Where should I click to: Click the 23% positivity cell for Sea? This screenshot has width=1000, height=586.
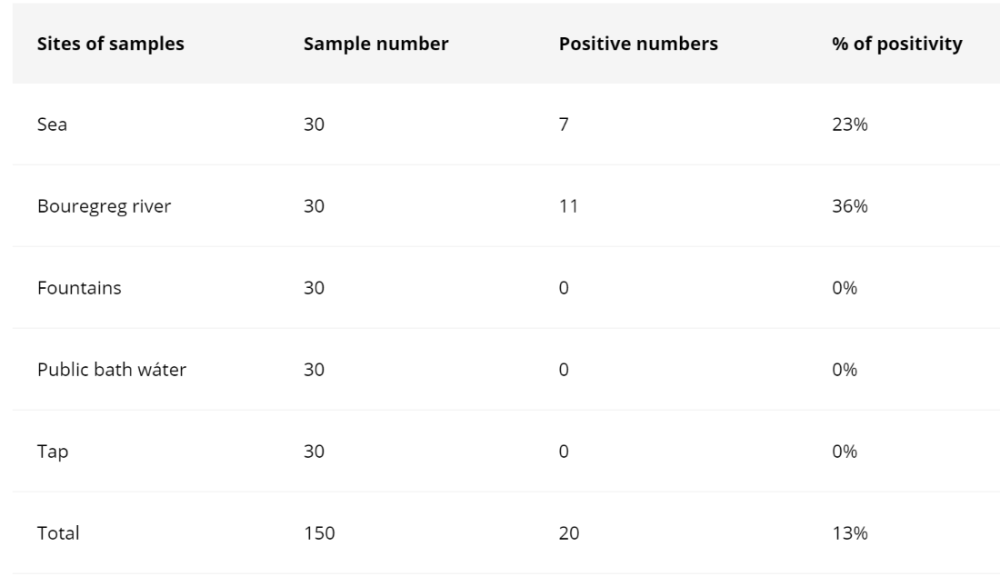pyautogui.click(x=849, y=125)
